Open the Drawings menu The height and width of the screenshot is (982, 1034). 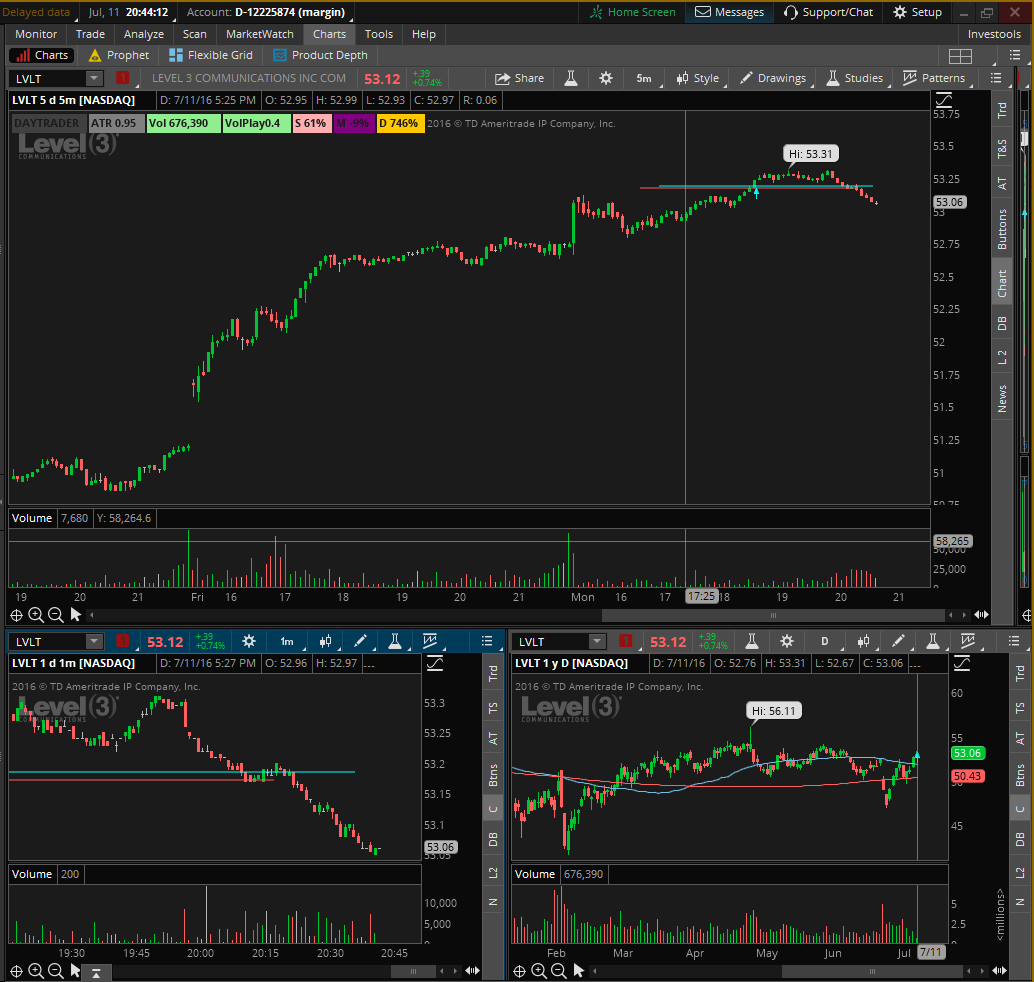pos(773,78)
